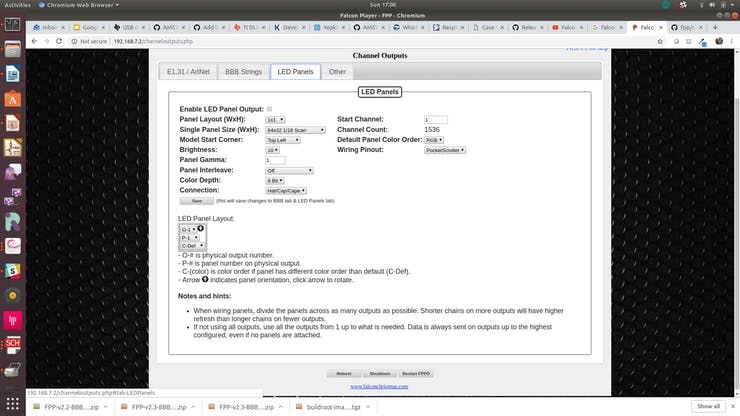Open Ubuntu Software from the dock
Image resolution: width=740 pixels, height=416 pixels.
(12, 99)
